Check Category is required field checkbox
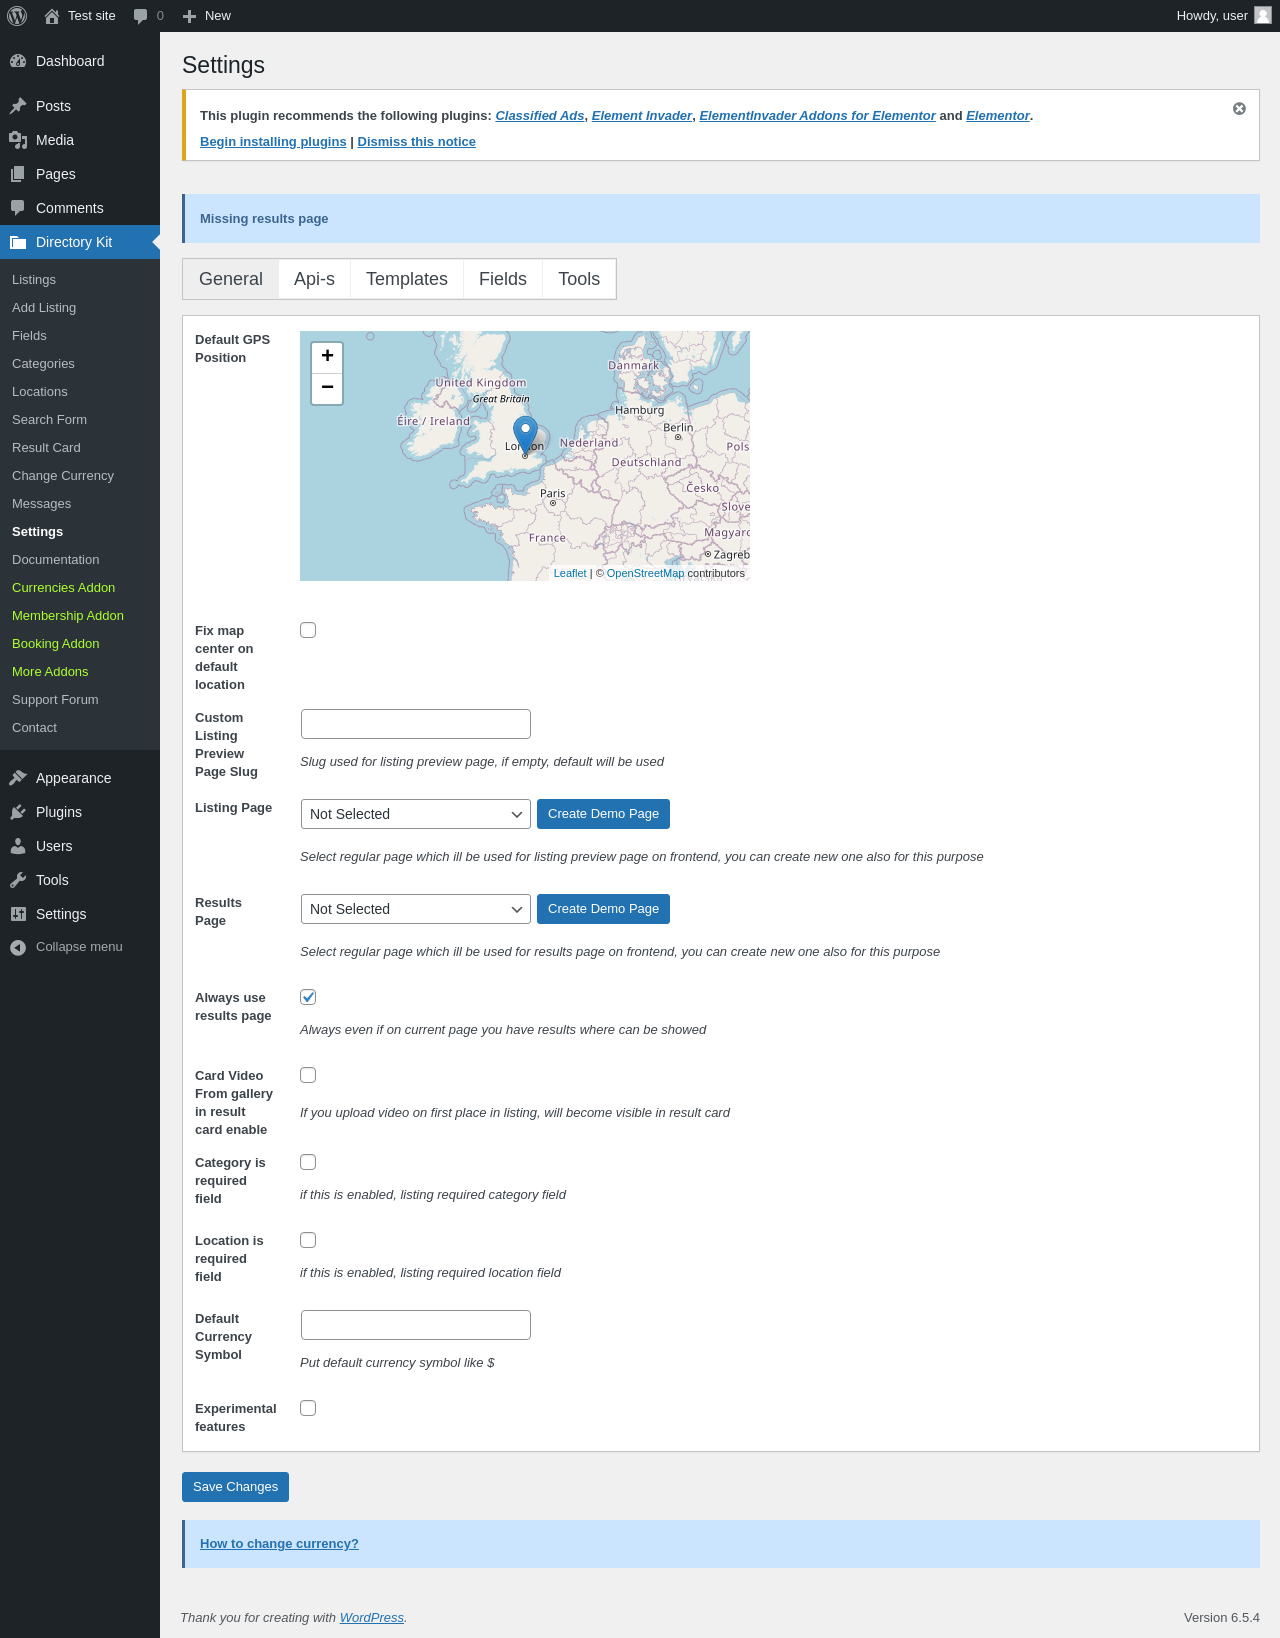 point(308,1162)
